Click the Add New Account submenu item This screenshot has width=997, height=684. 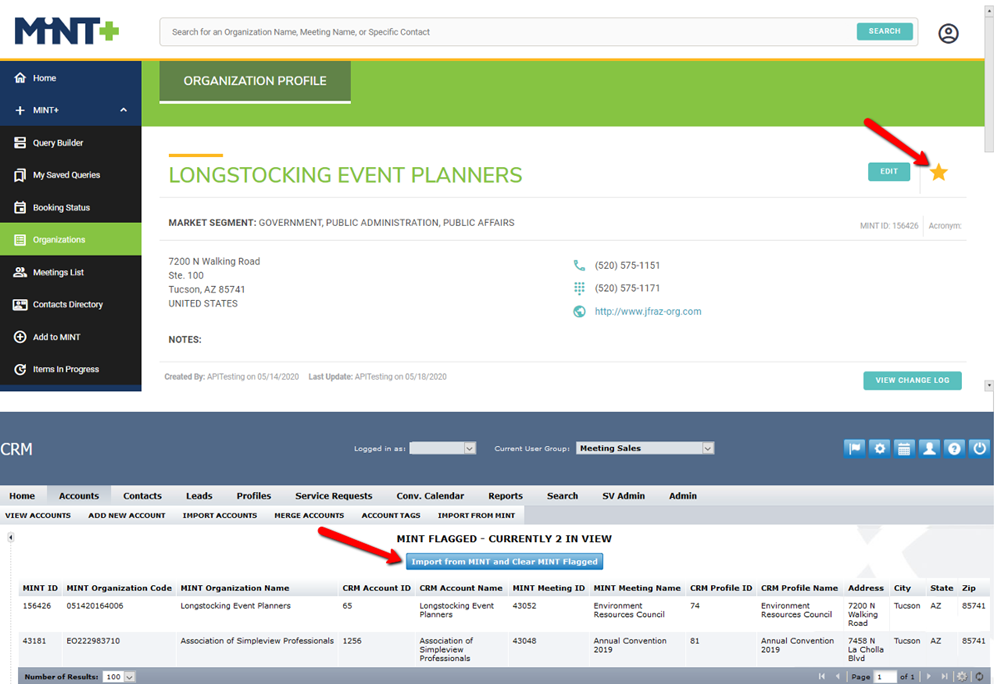[x=127, y=516]
